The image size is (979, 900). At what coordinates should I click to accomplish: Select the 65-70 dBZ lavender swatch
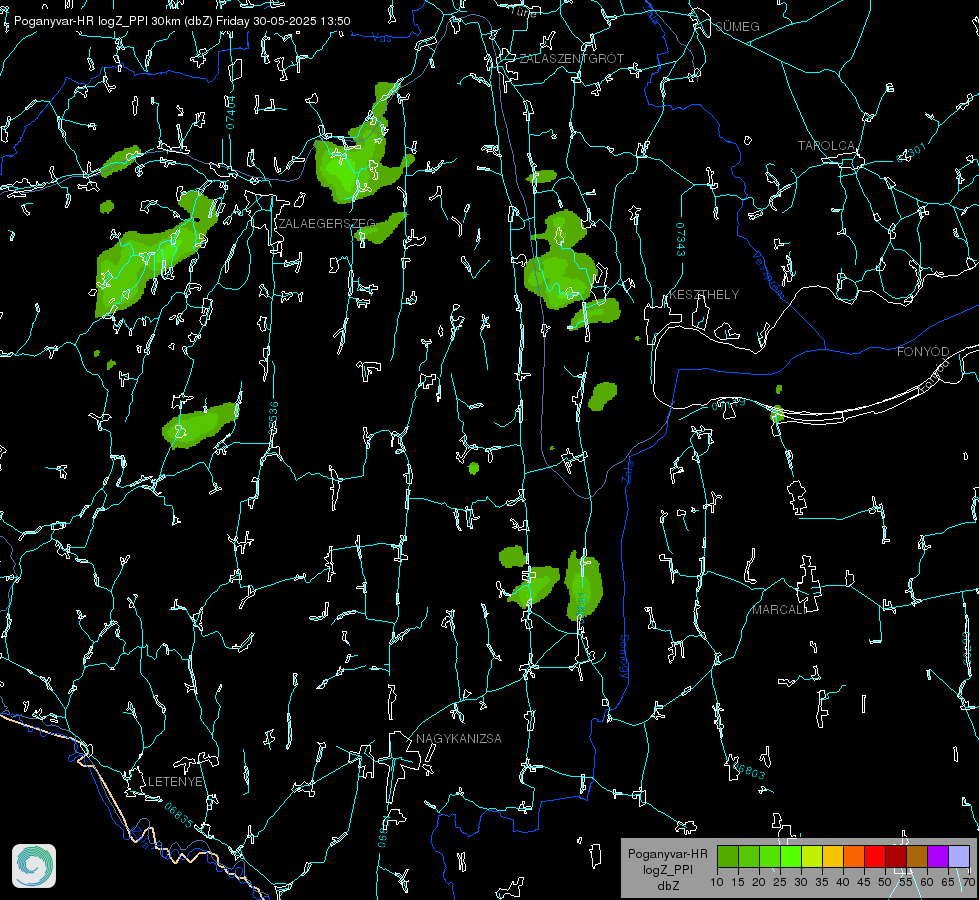click(x=958, y=856)
